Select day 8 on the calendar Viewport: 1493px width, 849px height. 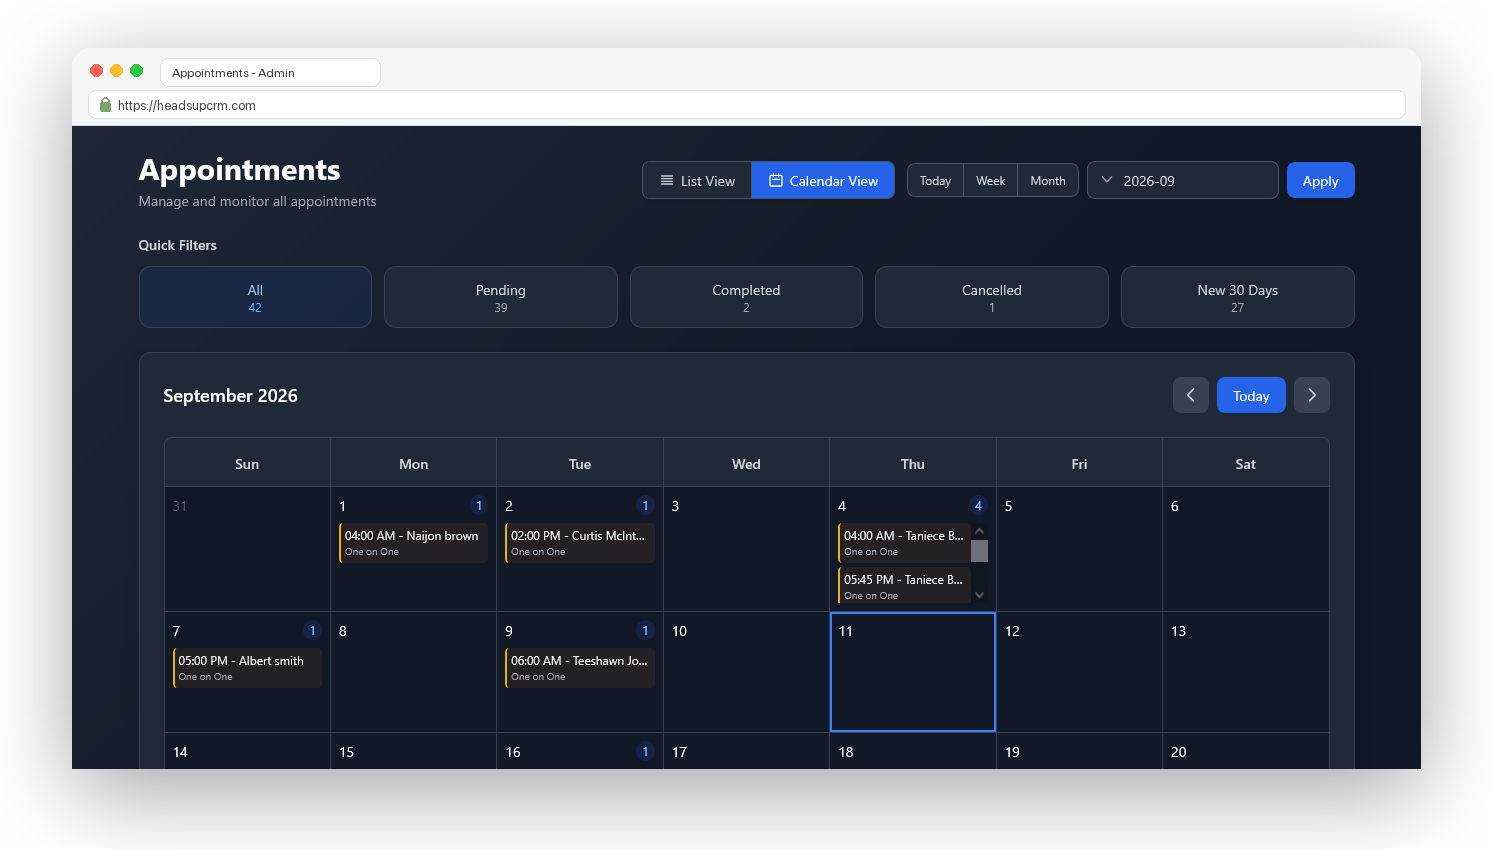(x=413, y=672)
